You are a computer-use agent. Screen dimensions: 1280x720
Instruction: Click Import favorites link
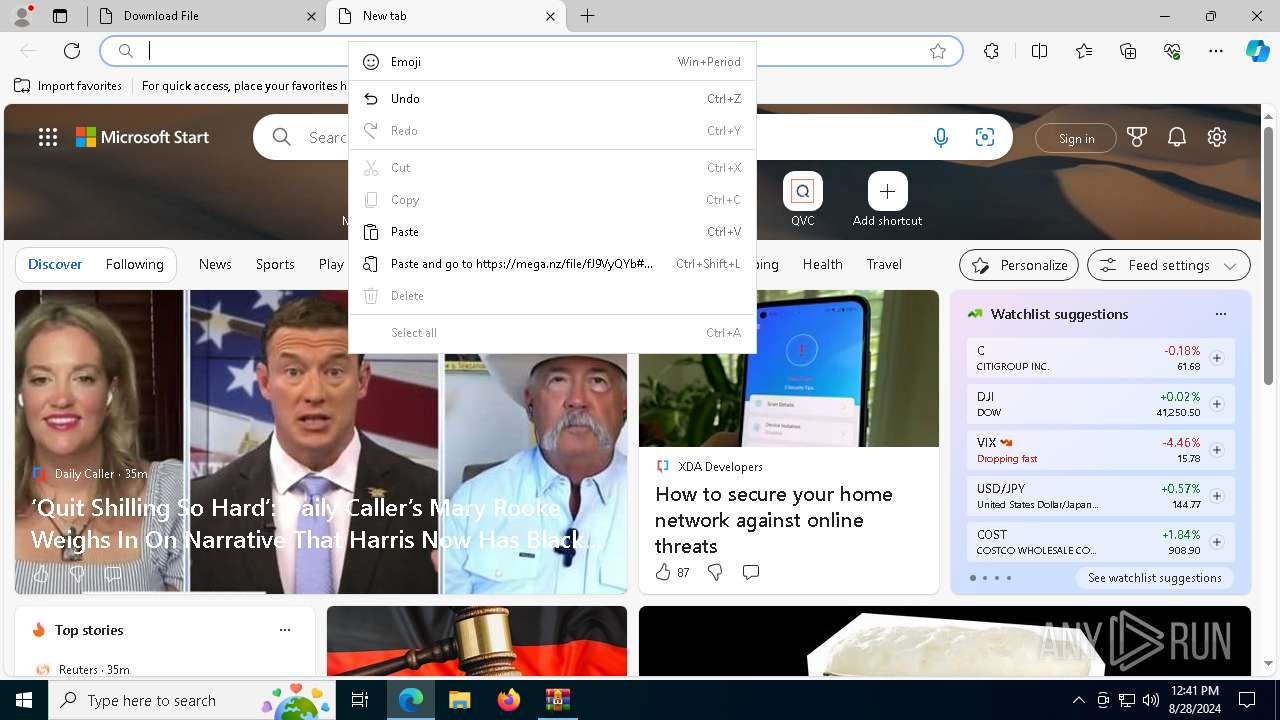[x=68, y=86]
